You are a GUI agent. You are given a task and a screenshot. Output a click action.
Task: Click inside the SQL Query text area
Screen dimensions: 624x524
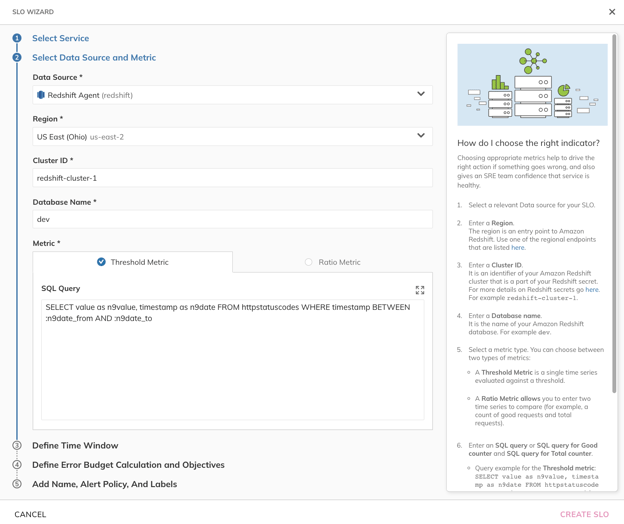click(x=233, y=360)
